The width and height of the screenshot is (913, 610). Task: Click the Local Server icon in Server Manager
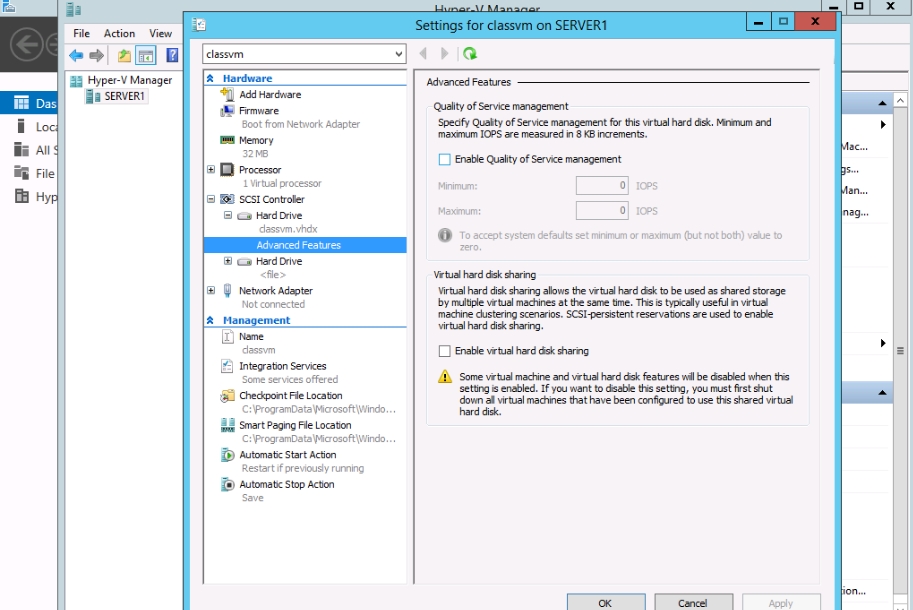click(21, 126)
